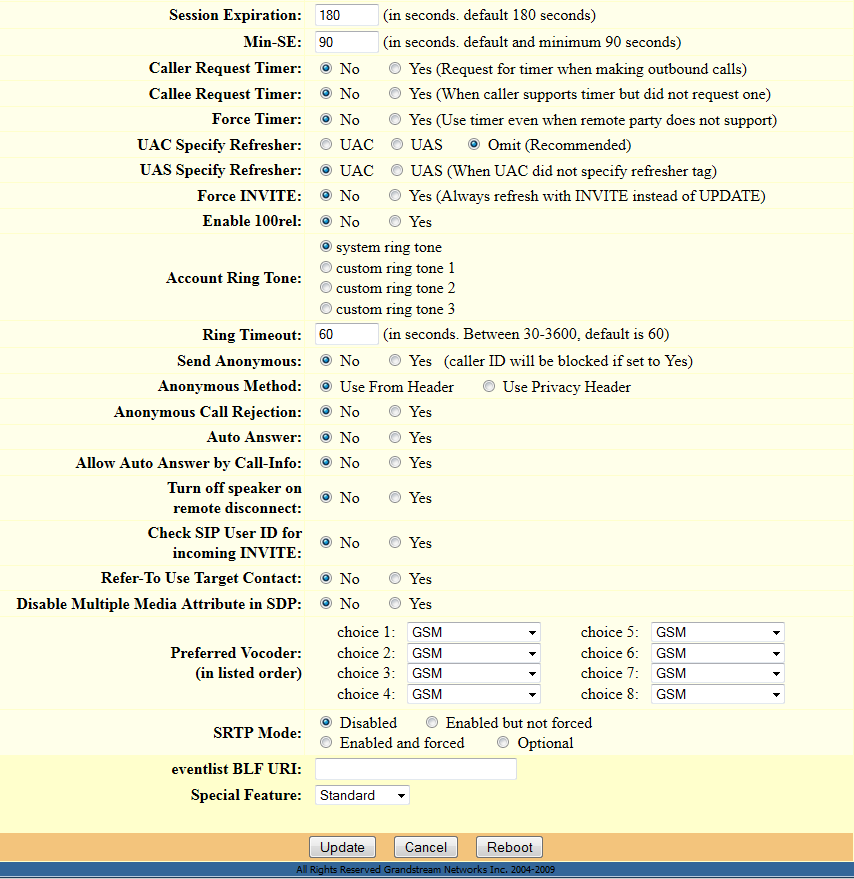Image resolution: width=854 pixels, height=879 pixels.
Task: Select SRTP Mode Disabled
Action: click(x=326, y=722)
